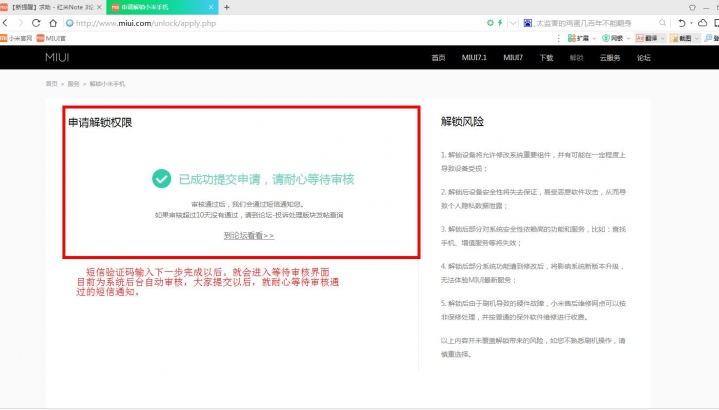Open the 首页 nav menu item

(438, 57)
